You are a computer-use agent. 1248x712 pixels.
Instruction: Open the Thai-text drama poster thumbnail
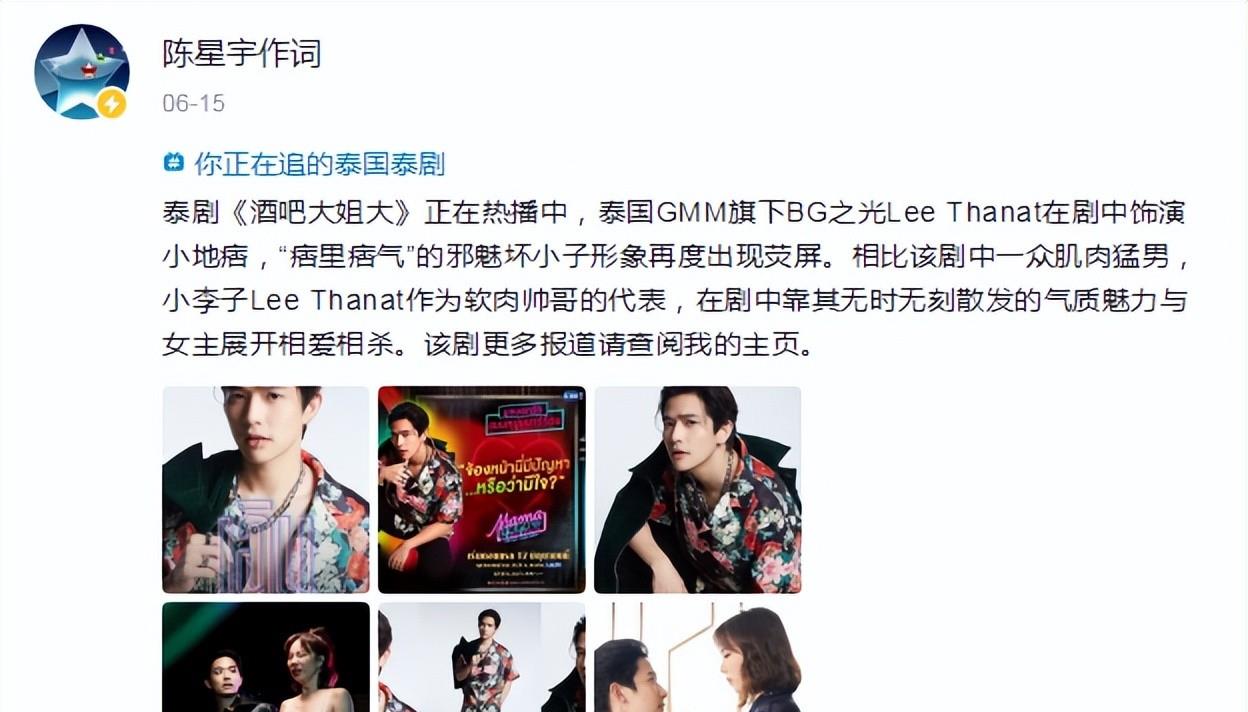point(482,490)
